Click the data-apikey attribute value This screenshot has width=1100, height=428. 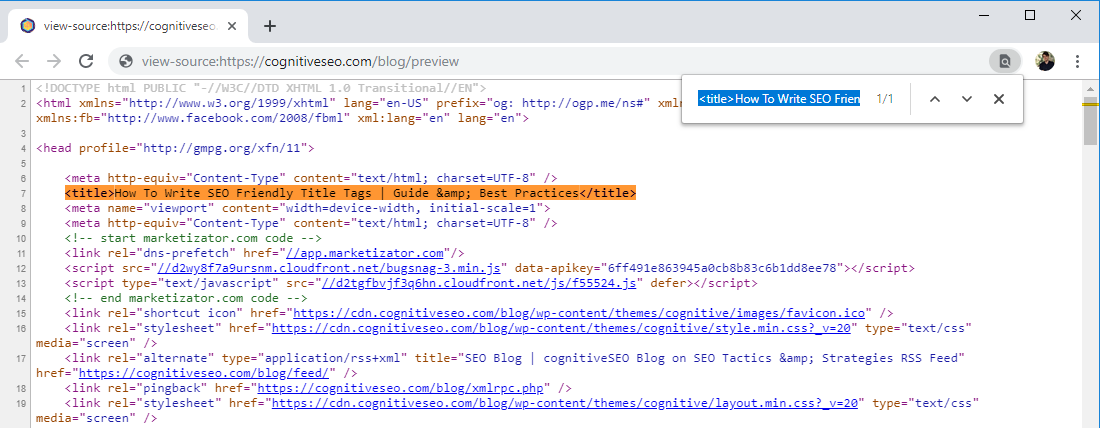click(x=722, y=268)
